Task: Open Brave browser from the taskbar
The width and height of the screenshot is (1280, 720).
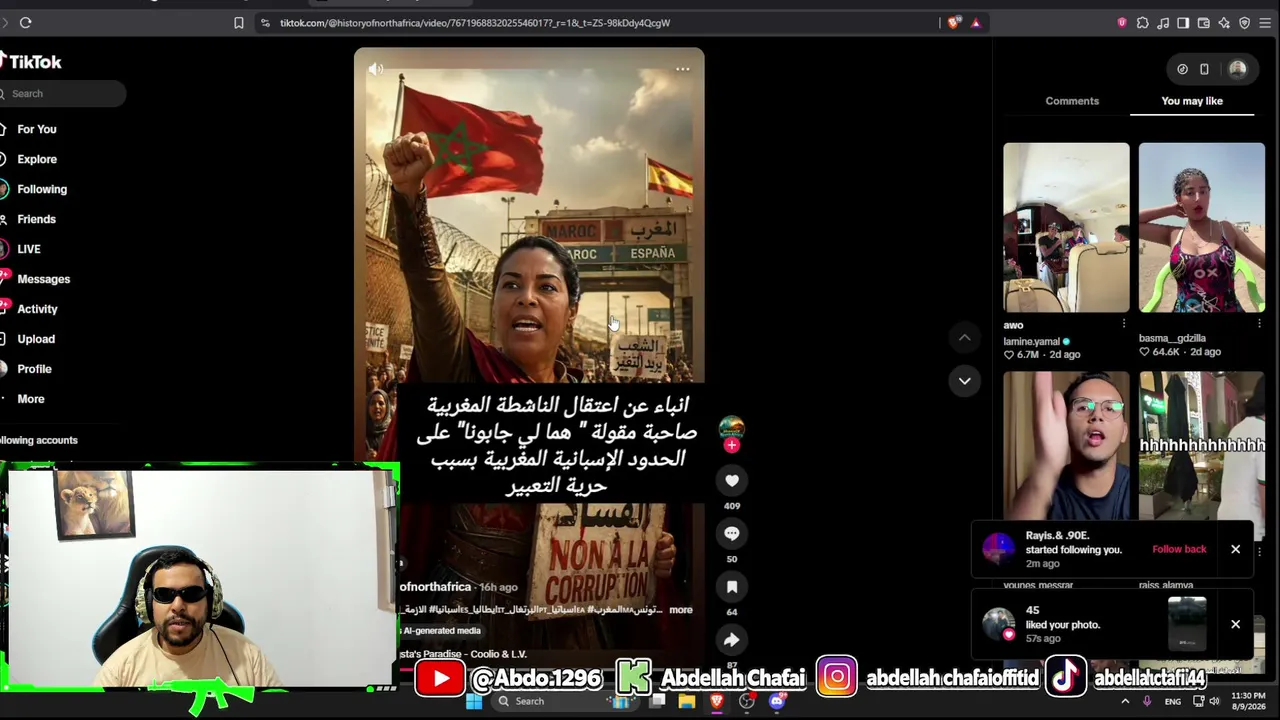Action: pos(716,701)
